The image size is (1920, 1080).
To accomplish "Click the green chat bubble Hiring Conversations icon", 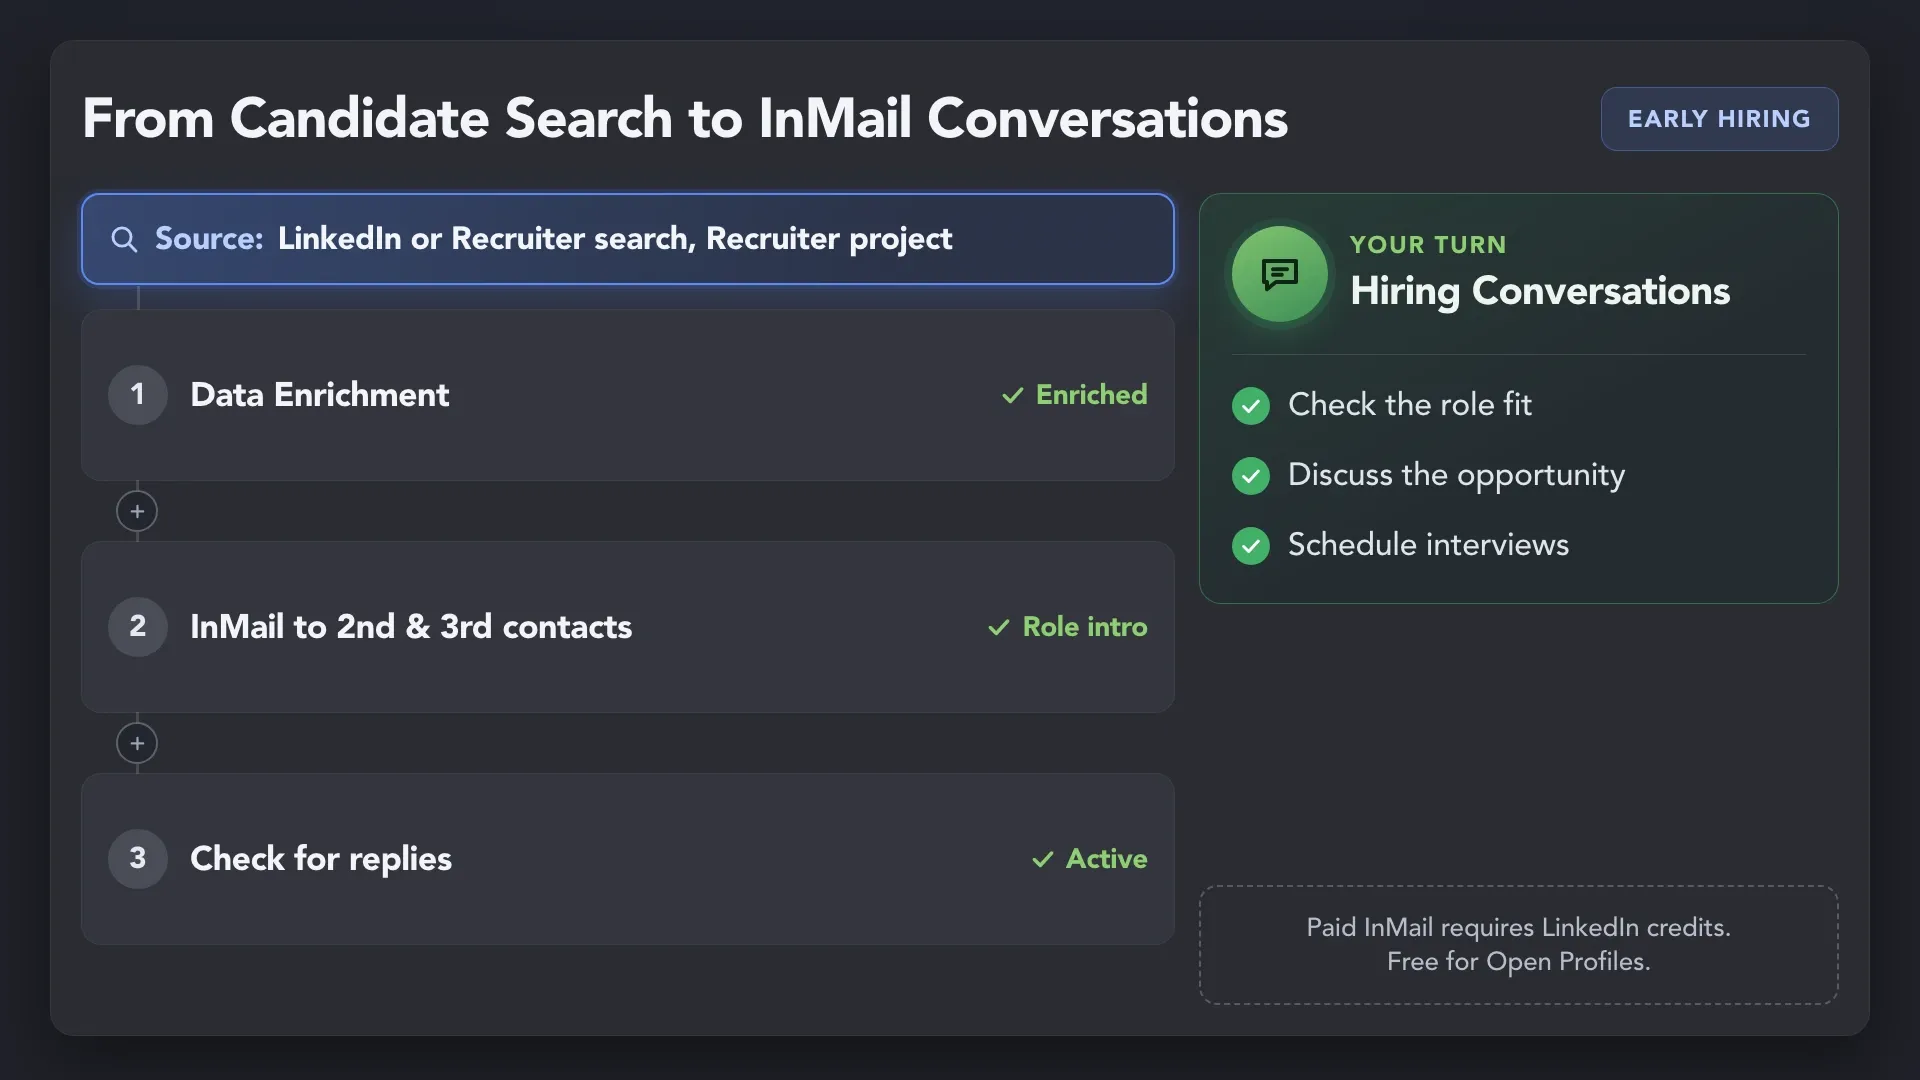I will point(1279,274).
